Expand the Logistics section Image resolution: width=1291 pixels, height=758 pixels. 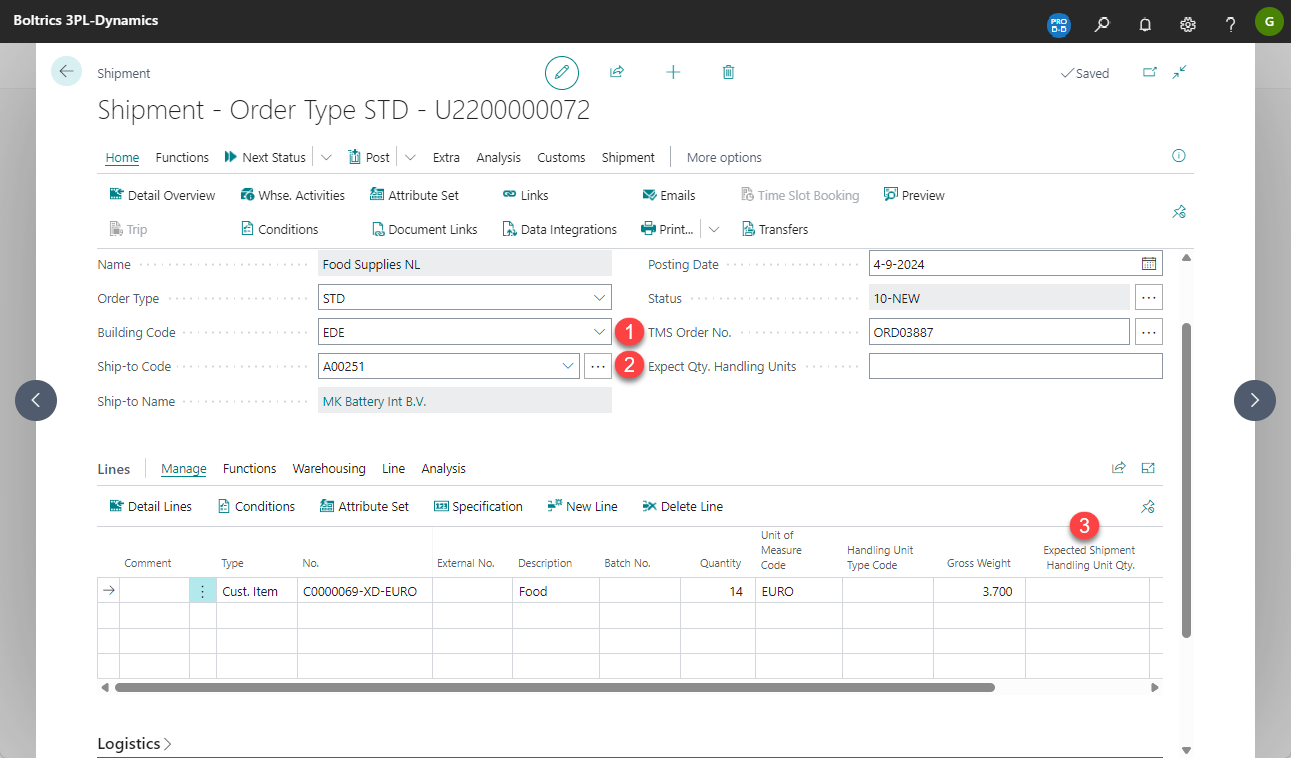coord(135,744)
